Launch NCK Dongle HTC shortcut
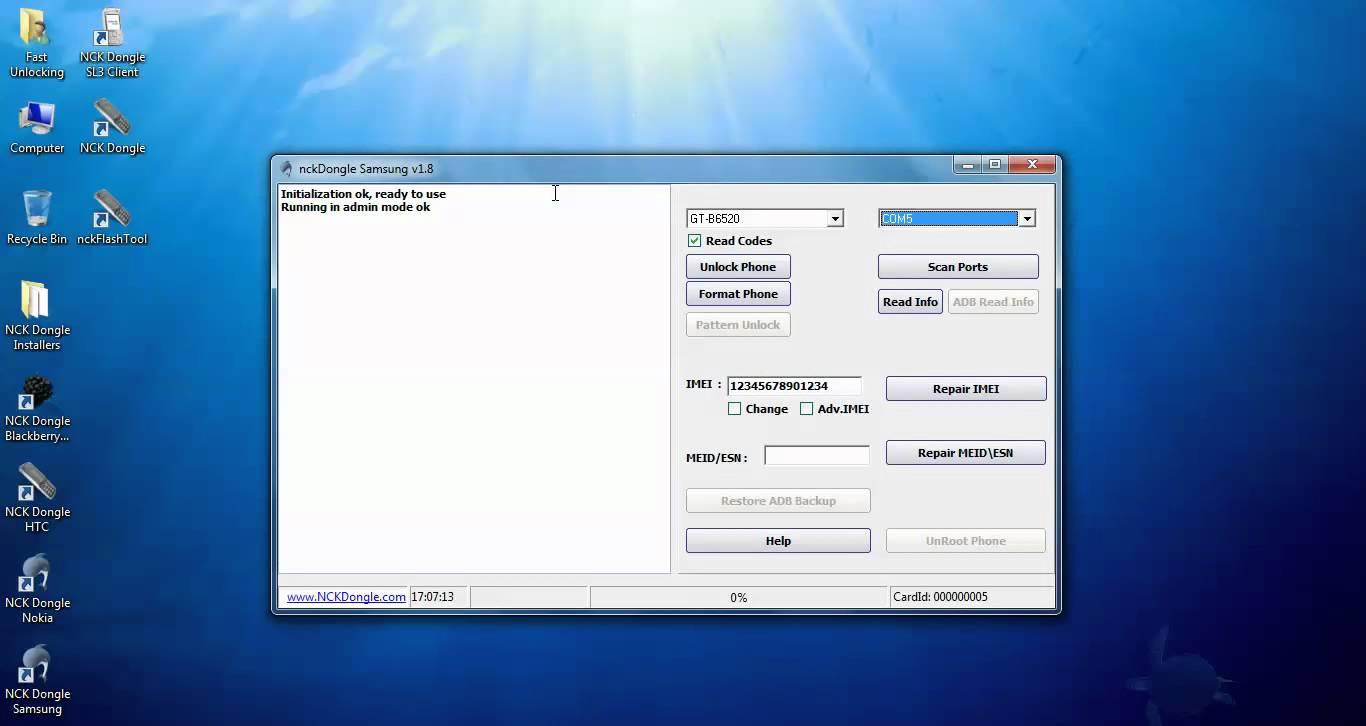Image resolution: width=1366 pixels, height=726 pixels. click(37, 498)
